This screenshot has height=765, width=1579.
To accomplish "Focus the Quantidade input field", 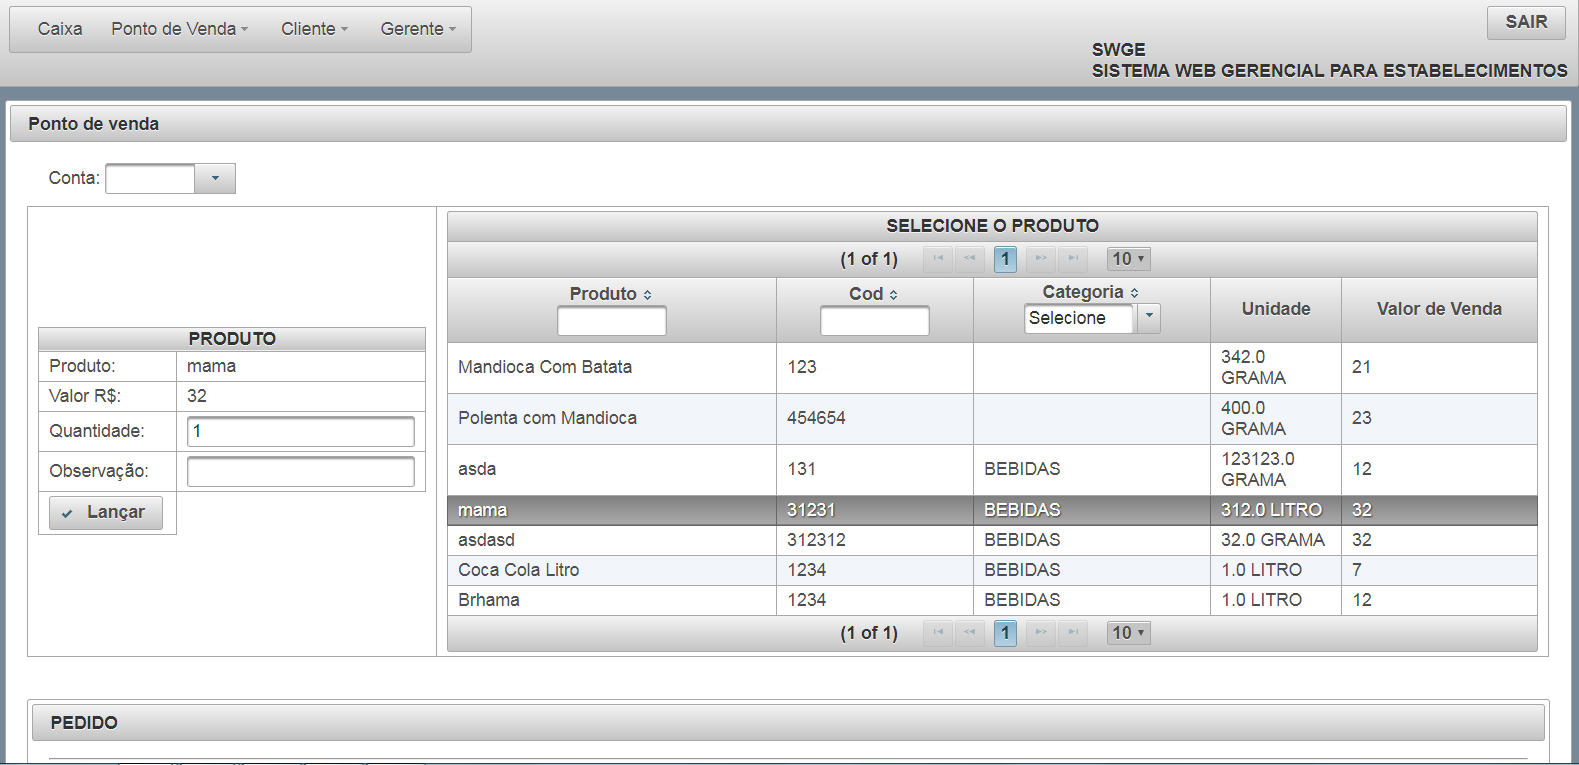I will point(301,431).
